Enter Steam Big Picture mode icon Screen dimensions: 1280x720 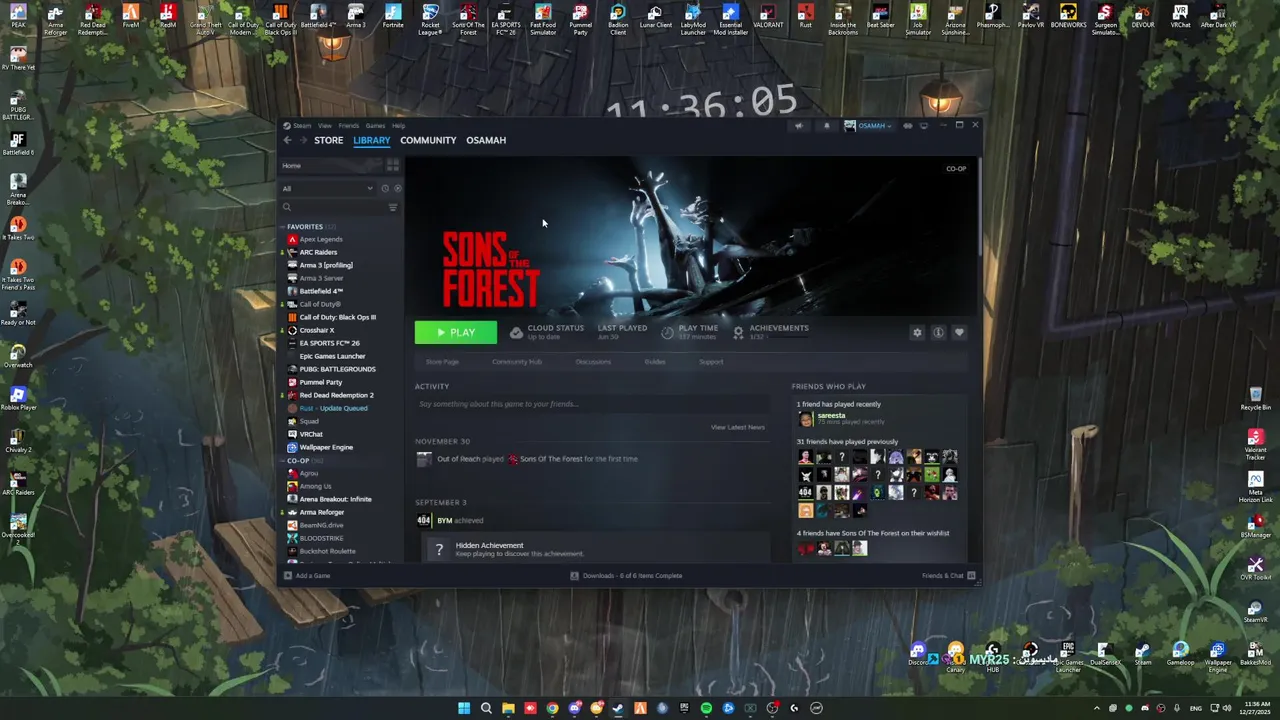pyautogui.click(x=923, y=126)
